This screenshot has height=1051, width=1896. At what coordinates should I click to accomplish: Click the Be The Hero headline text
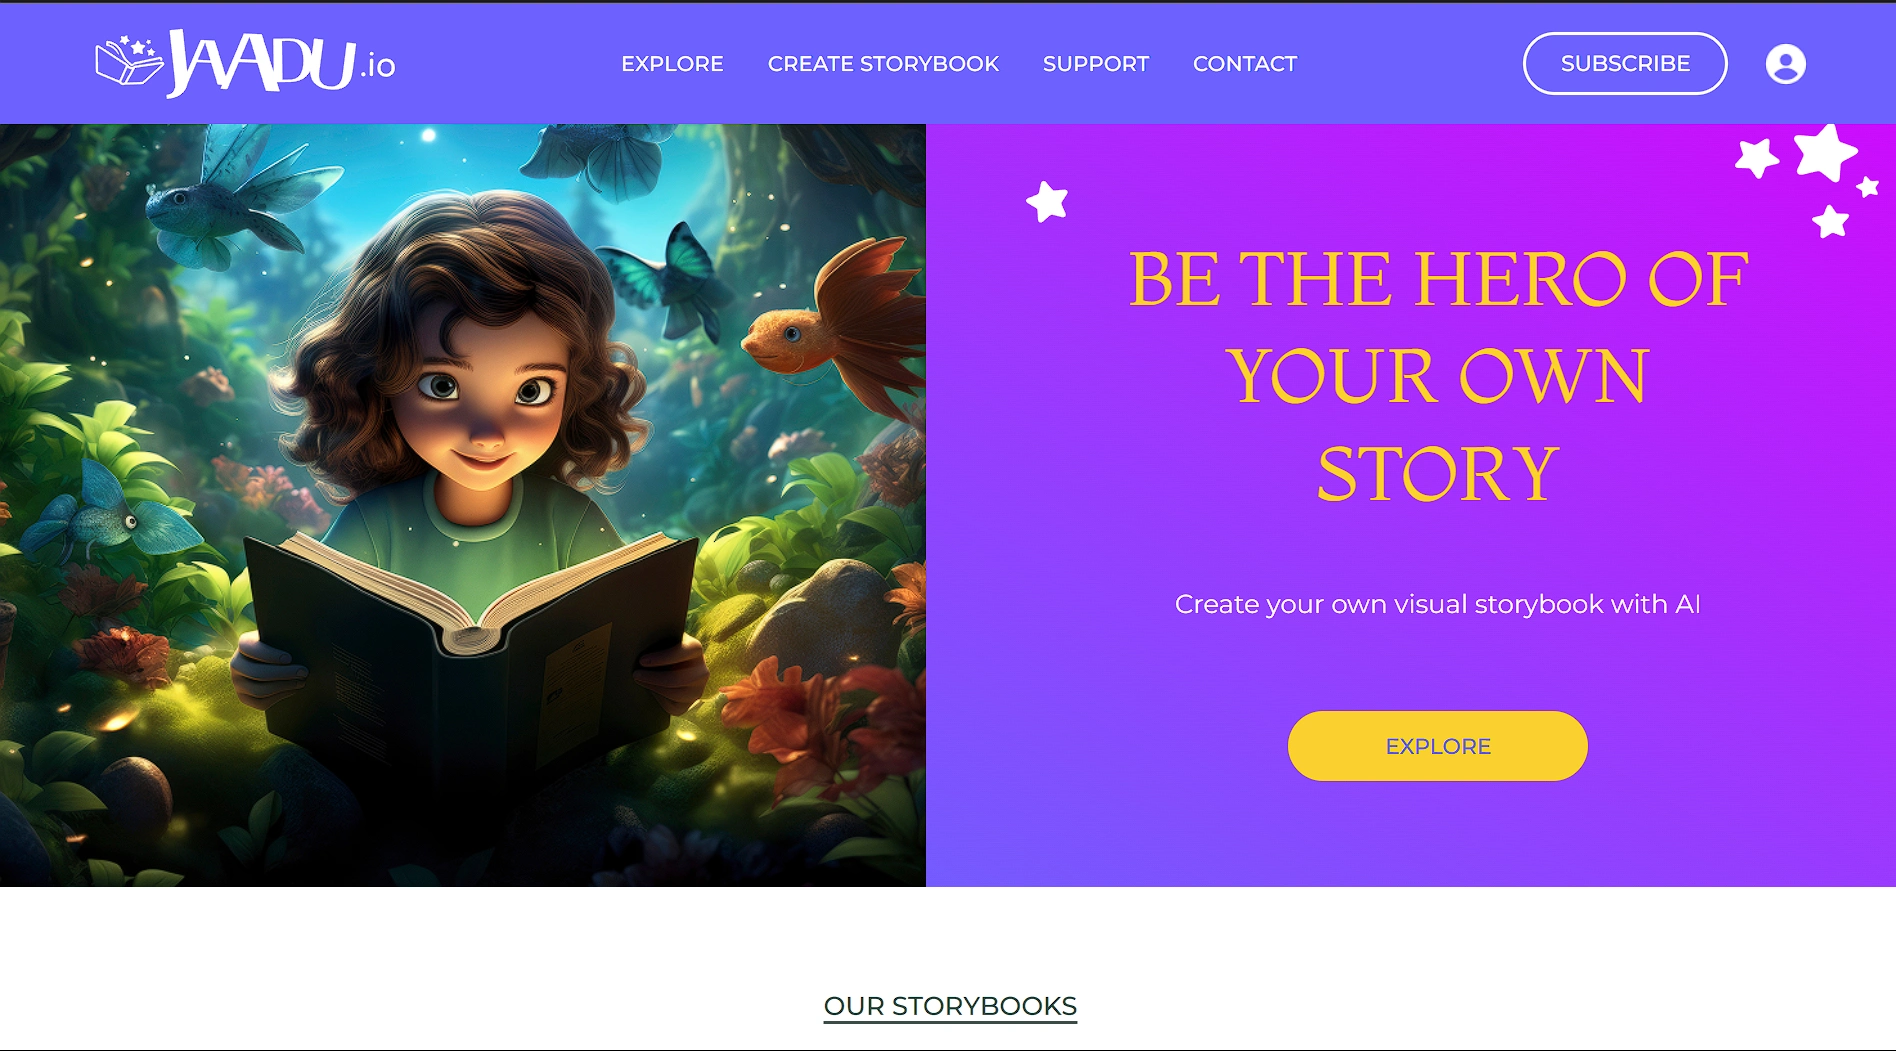(1438, 376)
